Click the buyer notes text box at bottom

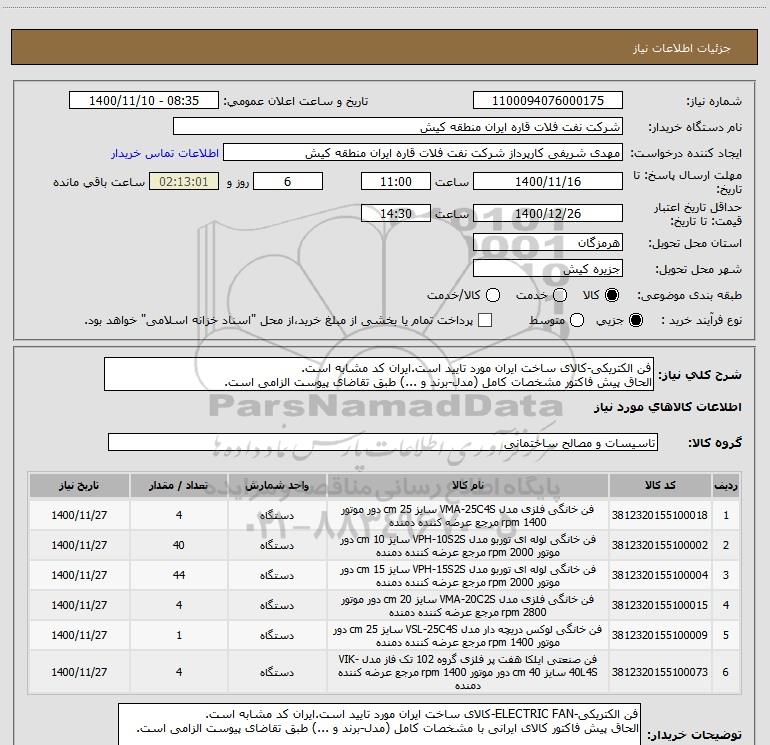coord(379,724)
